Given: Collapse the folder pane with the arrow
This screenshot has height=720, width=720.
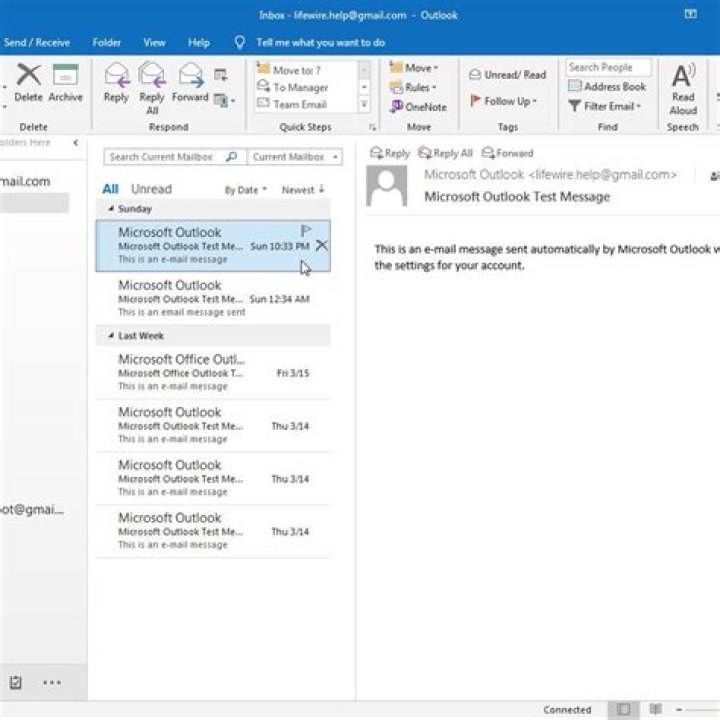Looking at the screenshot, I should click(x=76, y=143).
